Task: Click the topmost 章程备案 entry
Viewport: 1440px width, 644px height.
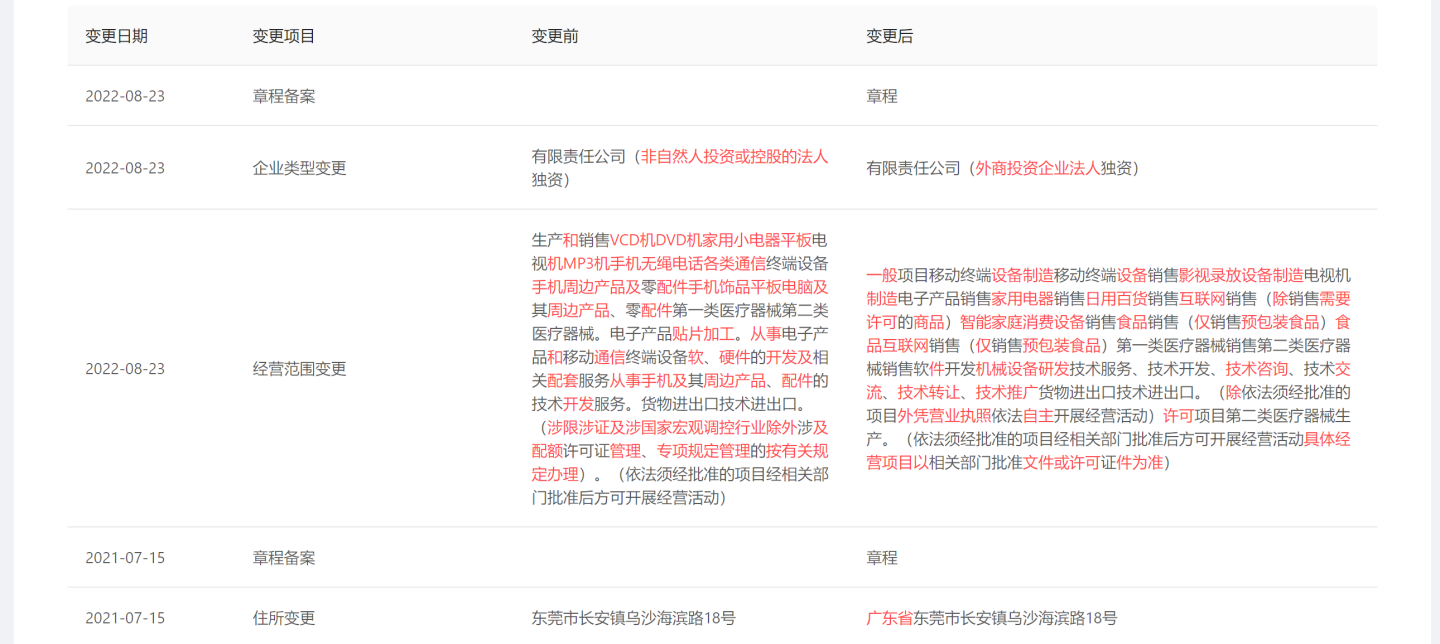Action: pos(283,96)
